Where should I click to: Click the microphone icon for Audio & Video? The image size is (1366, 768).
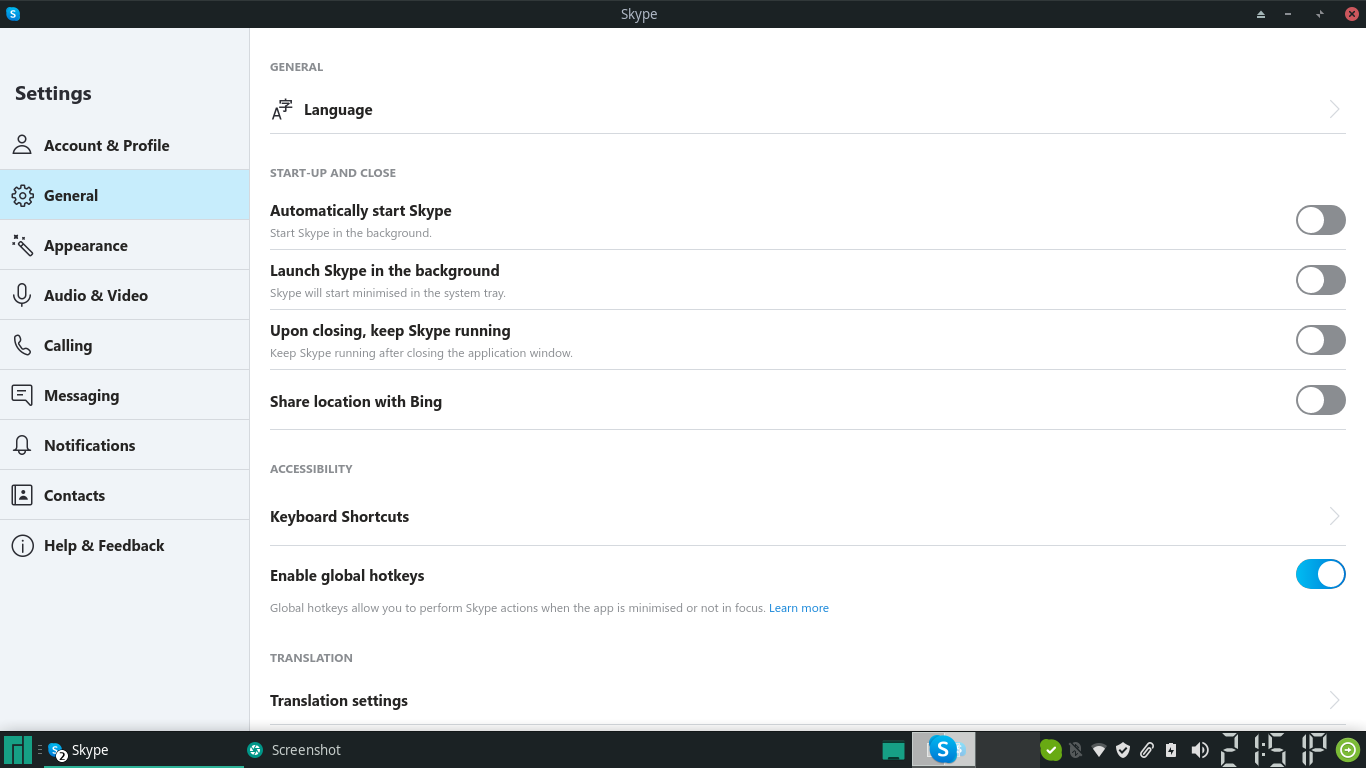pos(22,295)
